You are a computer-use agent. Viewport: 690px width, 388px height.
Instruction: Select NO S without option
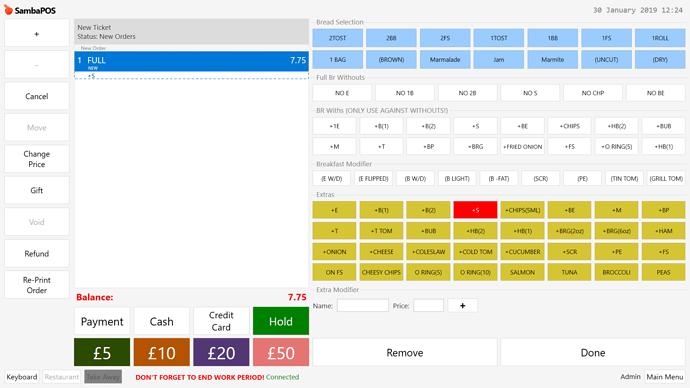coord(530,93)
